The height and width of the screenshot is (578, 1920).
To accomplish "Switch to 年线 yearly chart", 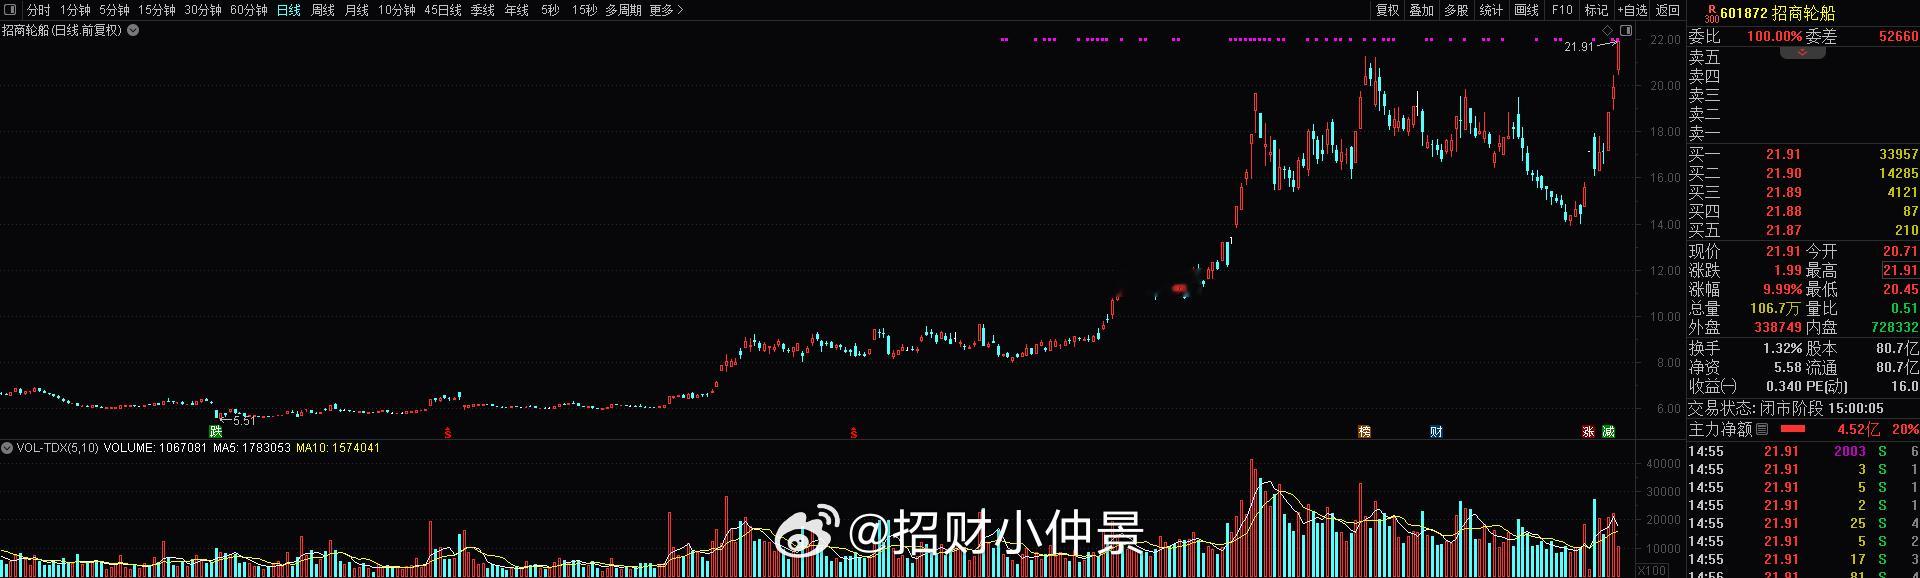I will [516, 10].
